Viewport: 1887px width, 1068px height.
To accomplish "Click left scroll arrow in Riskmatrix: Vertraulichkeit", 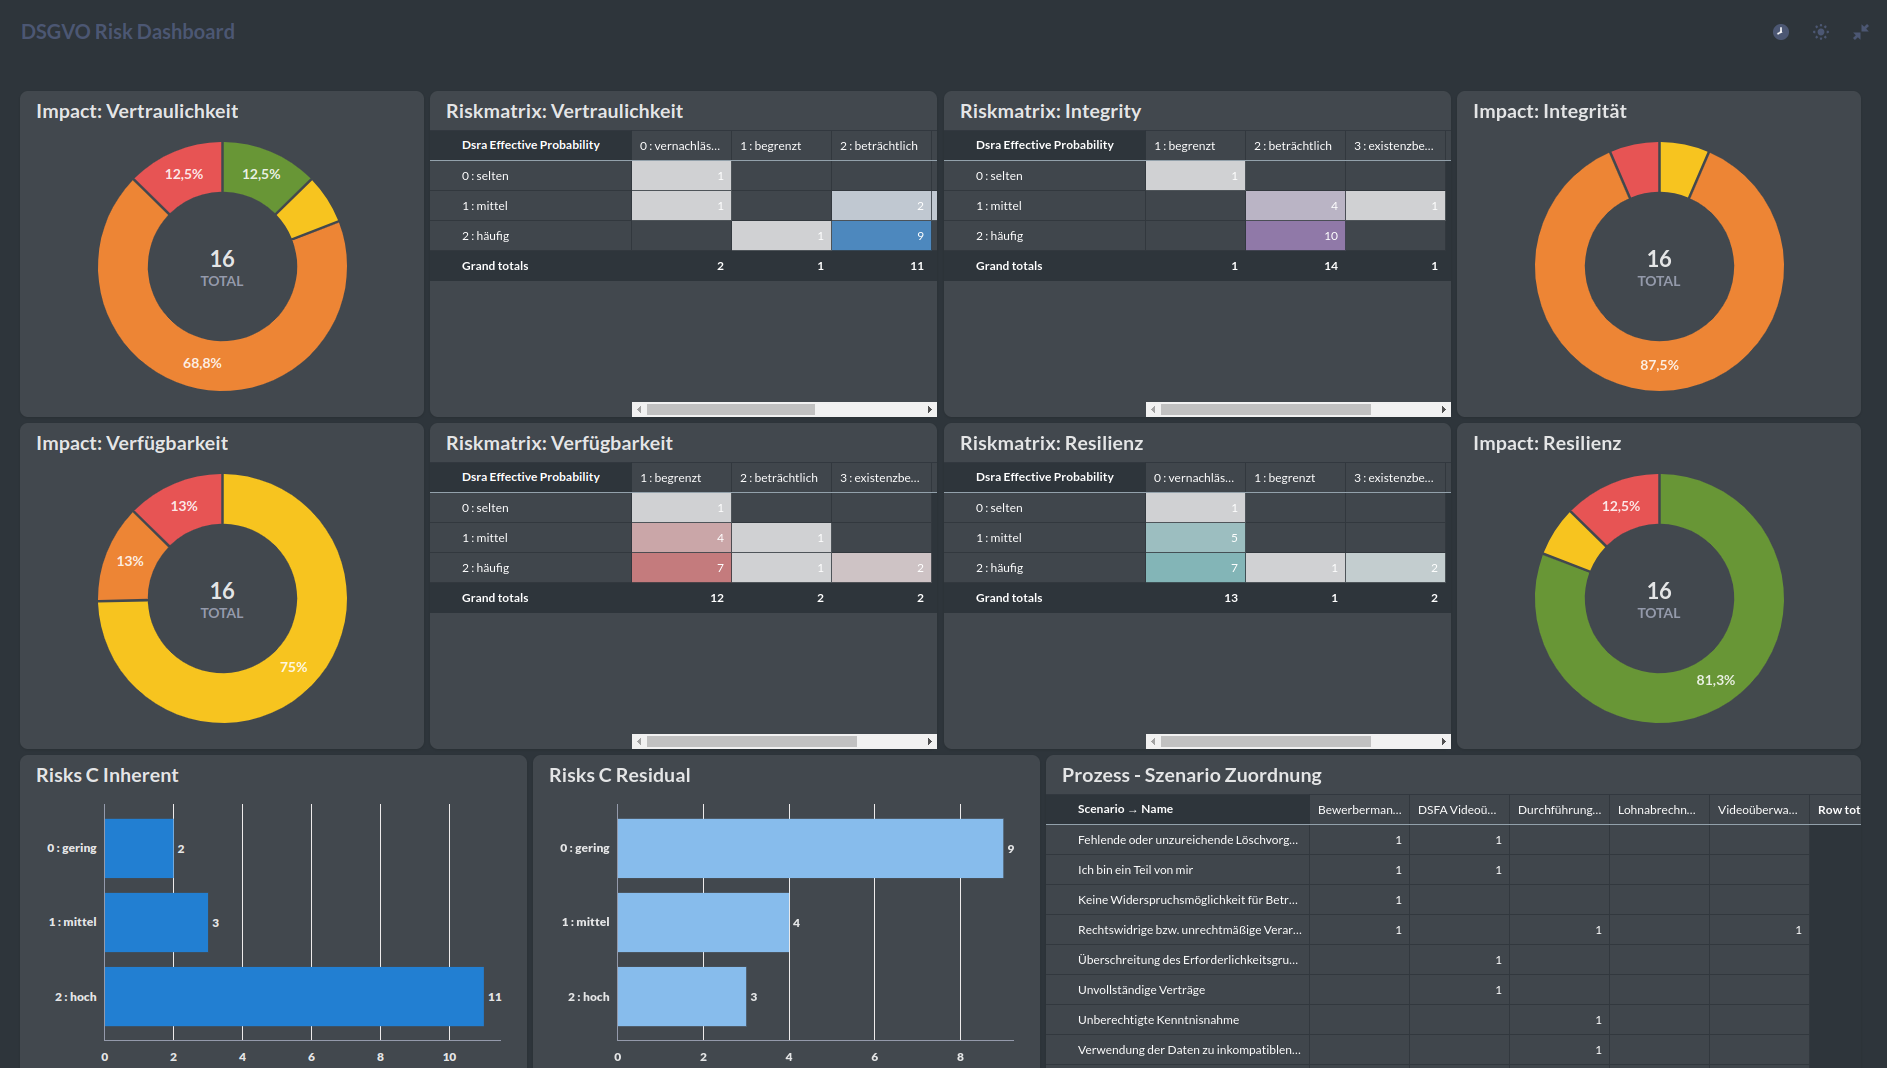I will pyautogui.click(x=639, y=409).
